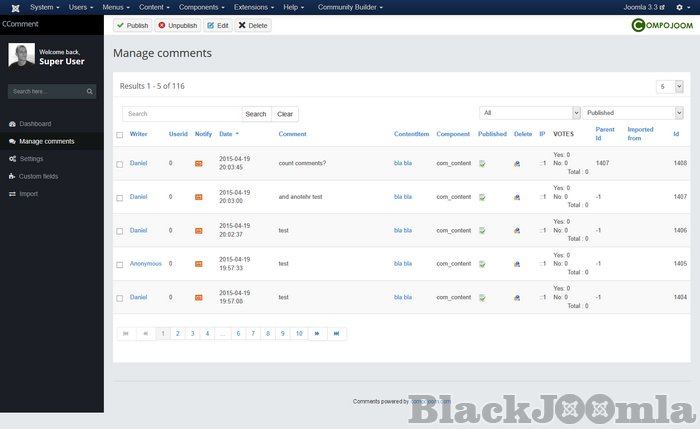This screenshot has width=700, height=429.
Task: Click the delete icon in the Anonymous comment row
Action: point(517,264)
